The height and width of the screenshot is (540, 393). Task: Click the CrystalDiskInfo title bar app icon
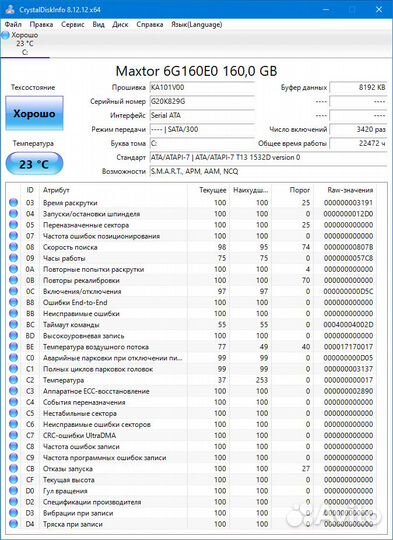pyautogui.click(x=10, y=9)
